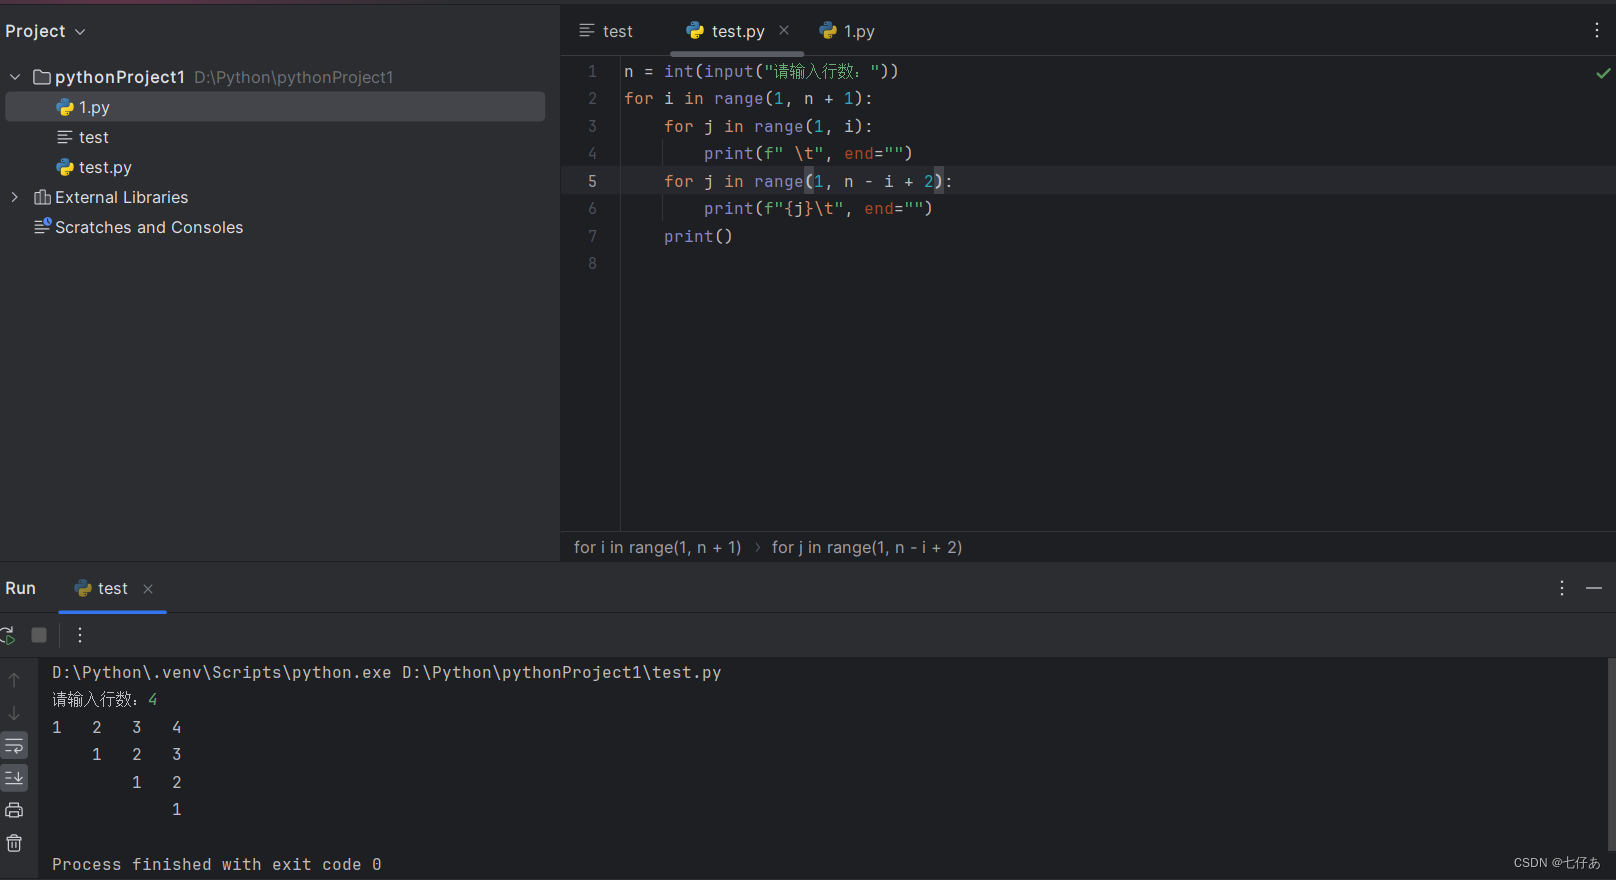This screenshot has width=1616, height=880.
Task: Open Run panel options menu
Action: (x=1562, y=588)
